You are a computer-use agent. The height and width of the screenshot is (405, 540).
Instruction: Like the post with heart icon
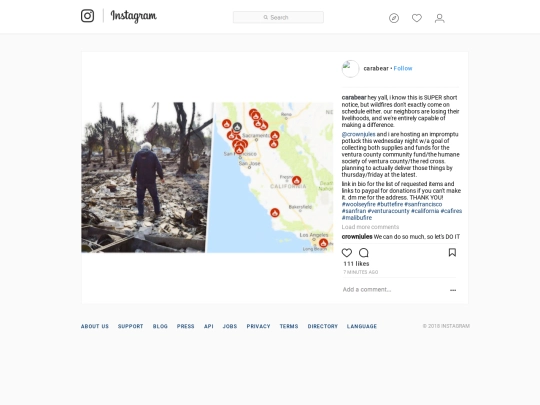(347, 253)
